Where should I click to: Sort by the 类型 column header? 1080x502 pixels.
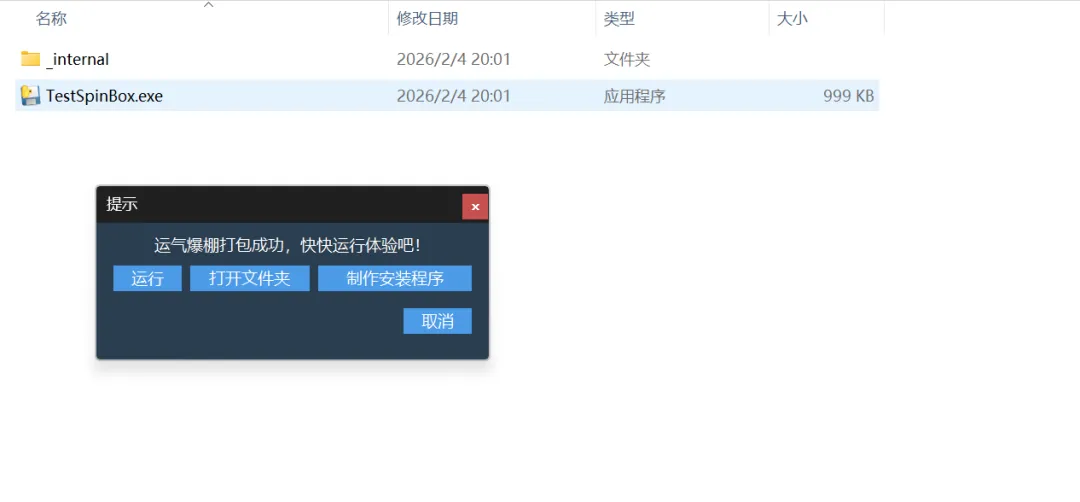pos(619,19)
